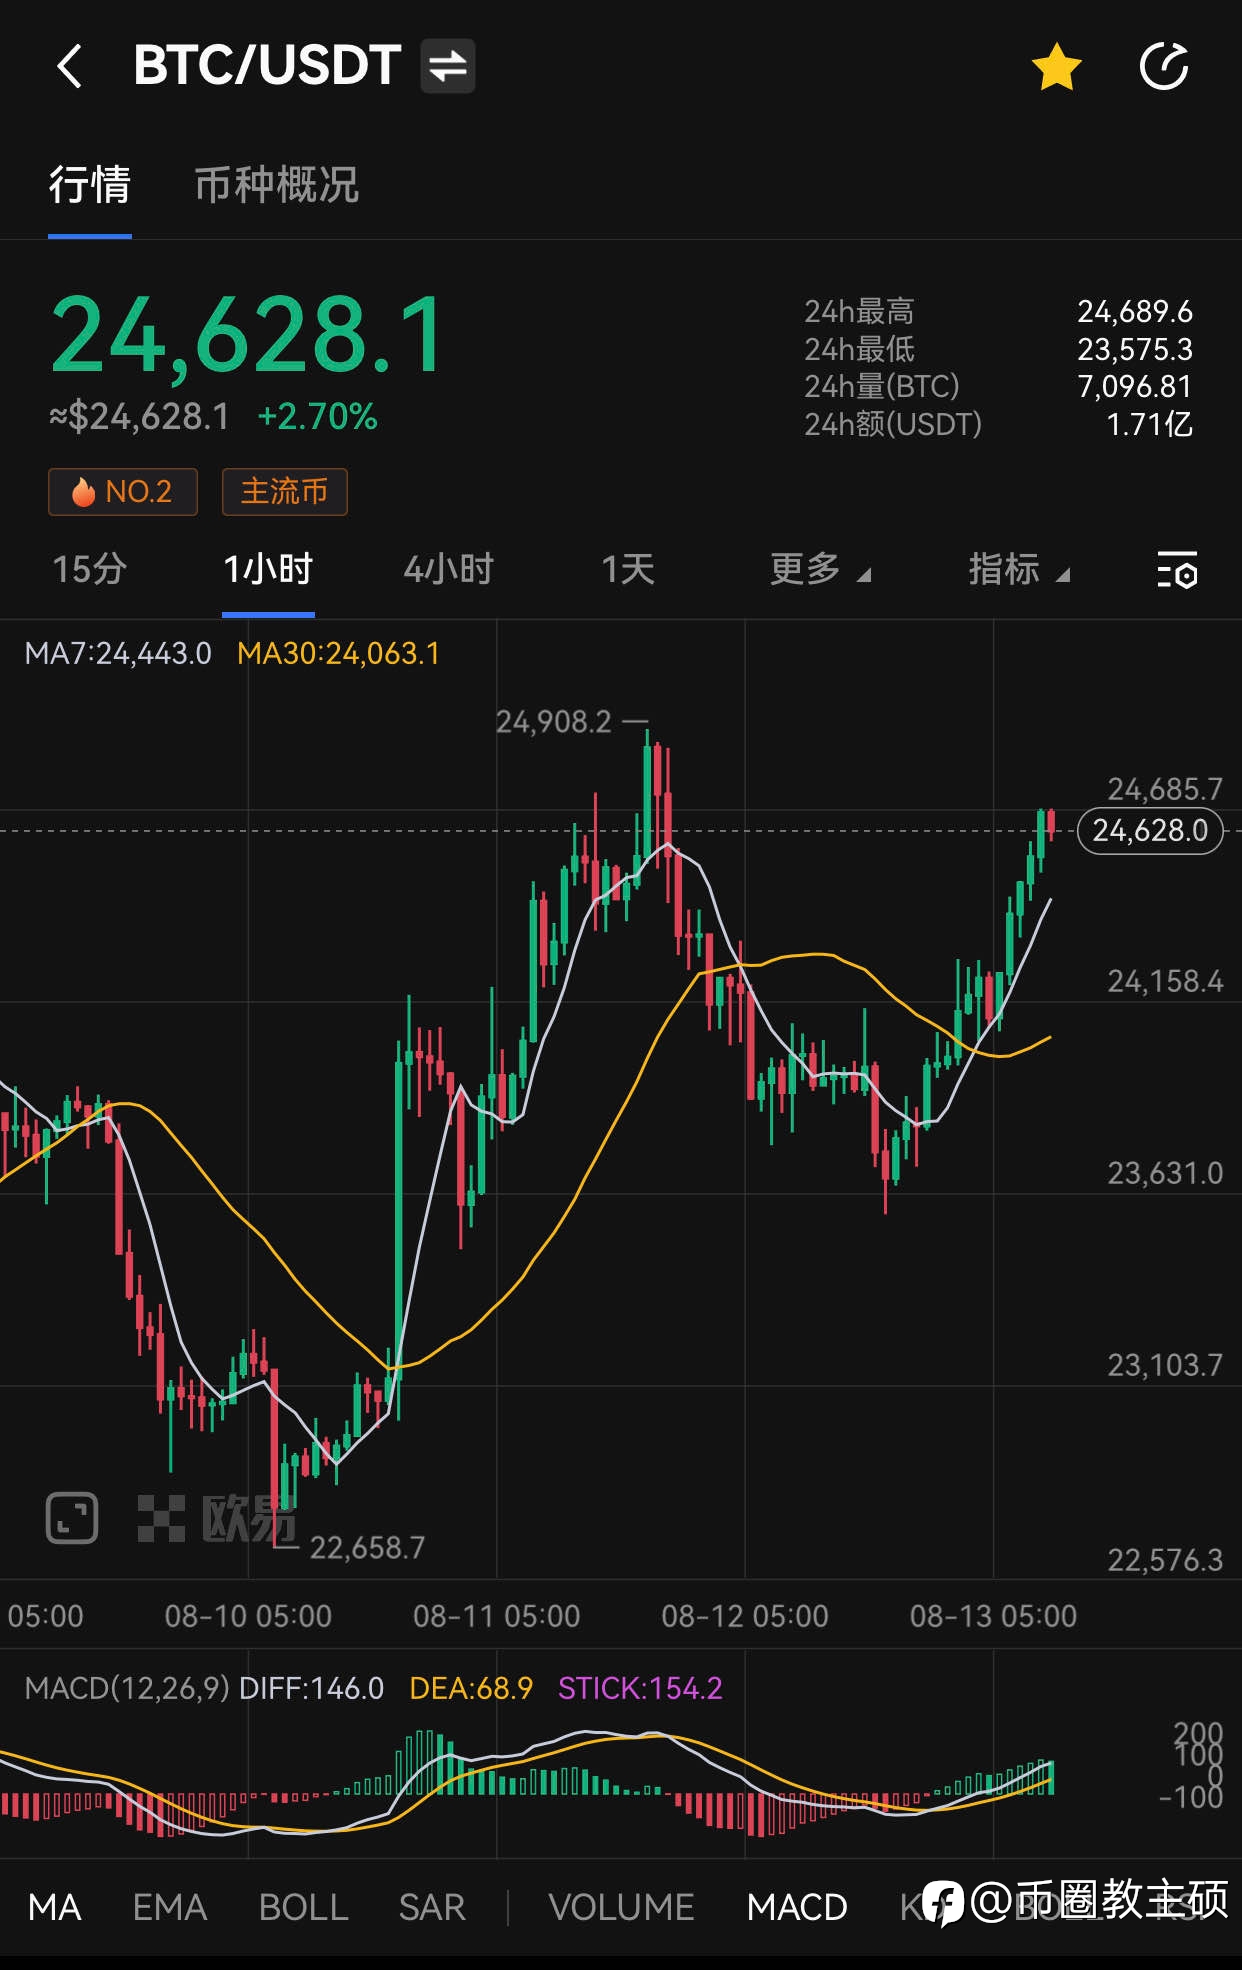The image size is (1242, 1970).
Task: Open 更多 timeframe dropdown
Action: [x=820, y=570]
